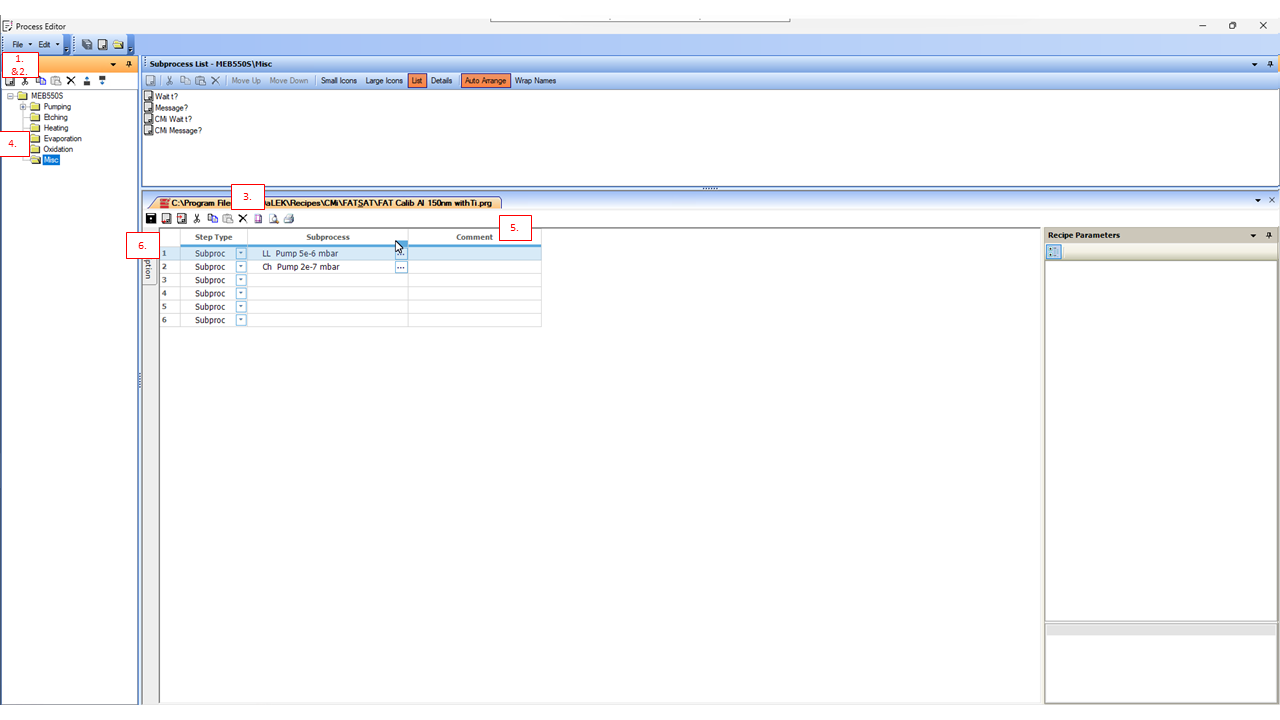Image resolution: width=1280 pixels, height=720 pixels.
Task: Click the categorized view icon under Recipe Parameters
Action: point(1054,252)
